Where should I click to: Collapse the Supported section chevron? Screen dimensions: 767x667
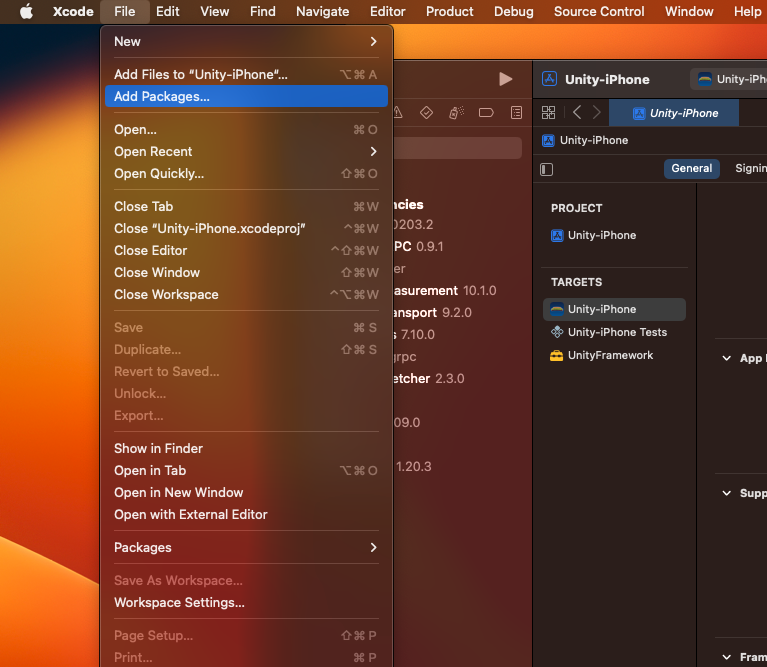pos(727,493)
